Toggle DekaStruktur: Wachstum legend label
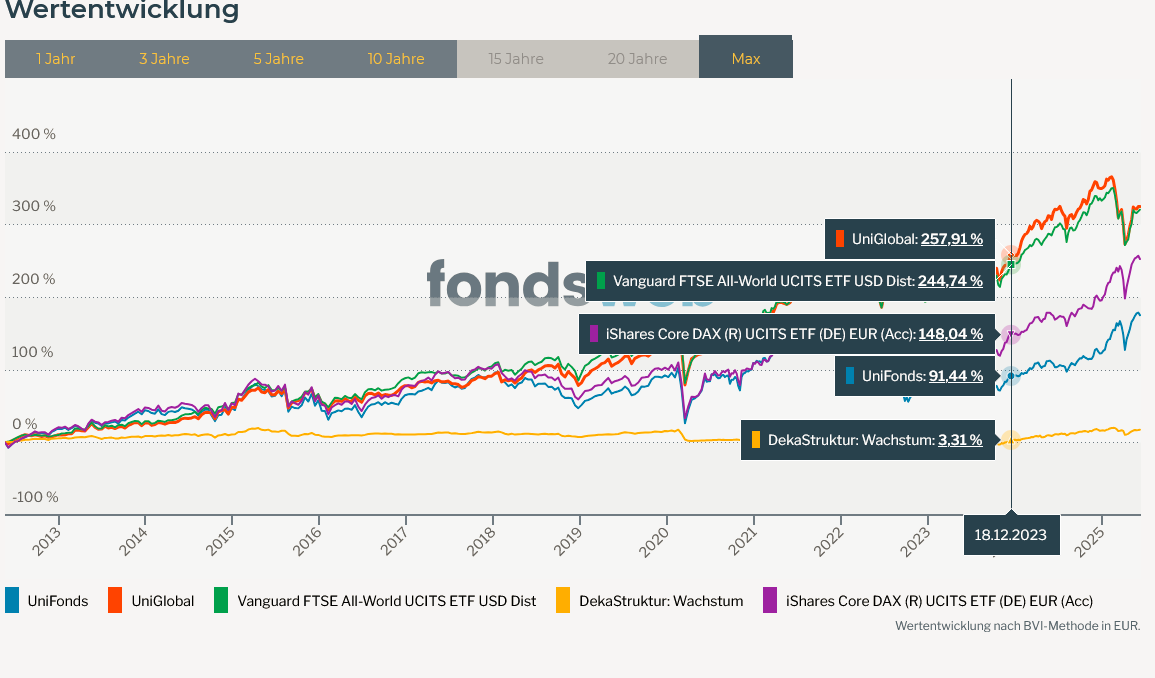The image size is (1155, 678). (x=661, y=601)
